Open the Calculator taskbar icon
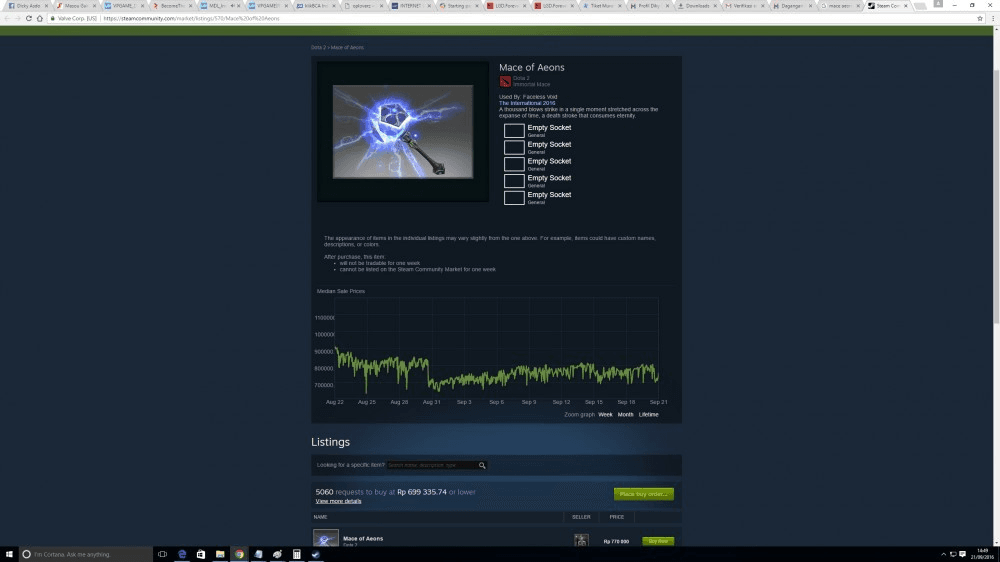 tap(297, 554)
